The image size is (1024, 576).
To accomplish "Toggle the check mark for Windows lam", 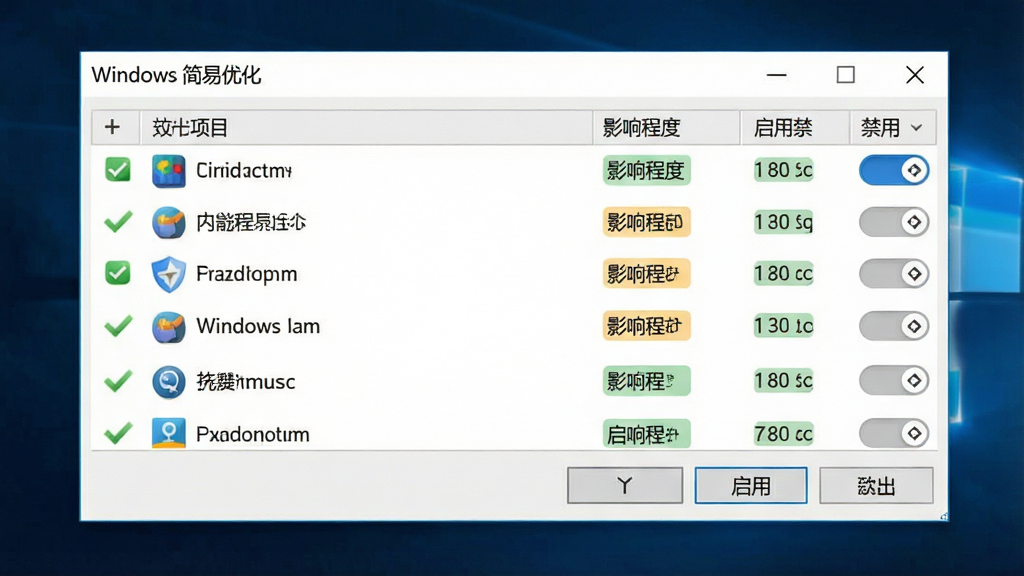I will coord(118,325).
